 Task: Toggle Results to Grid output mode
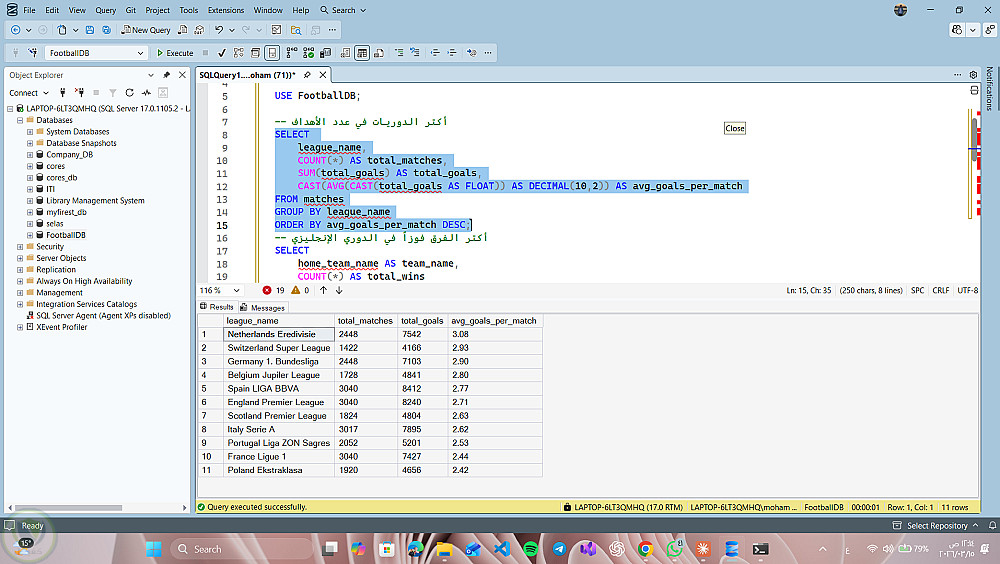point(362,53)
